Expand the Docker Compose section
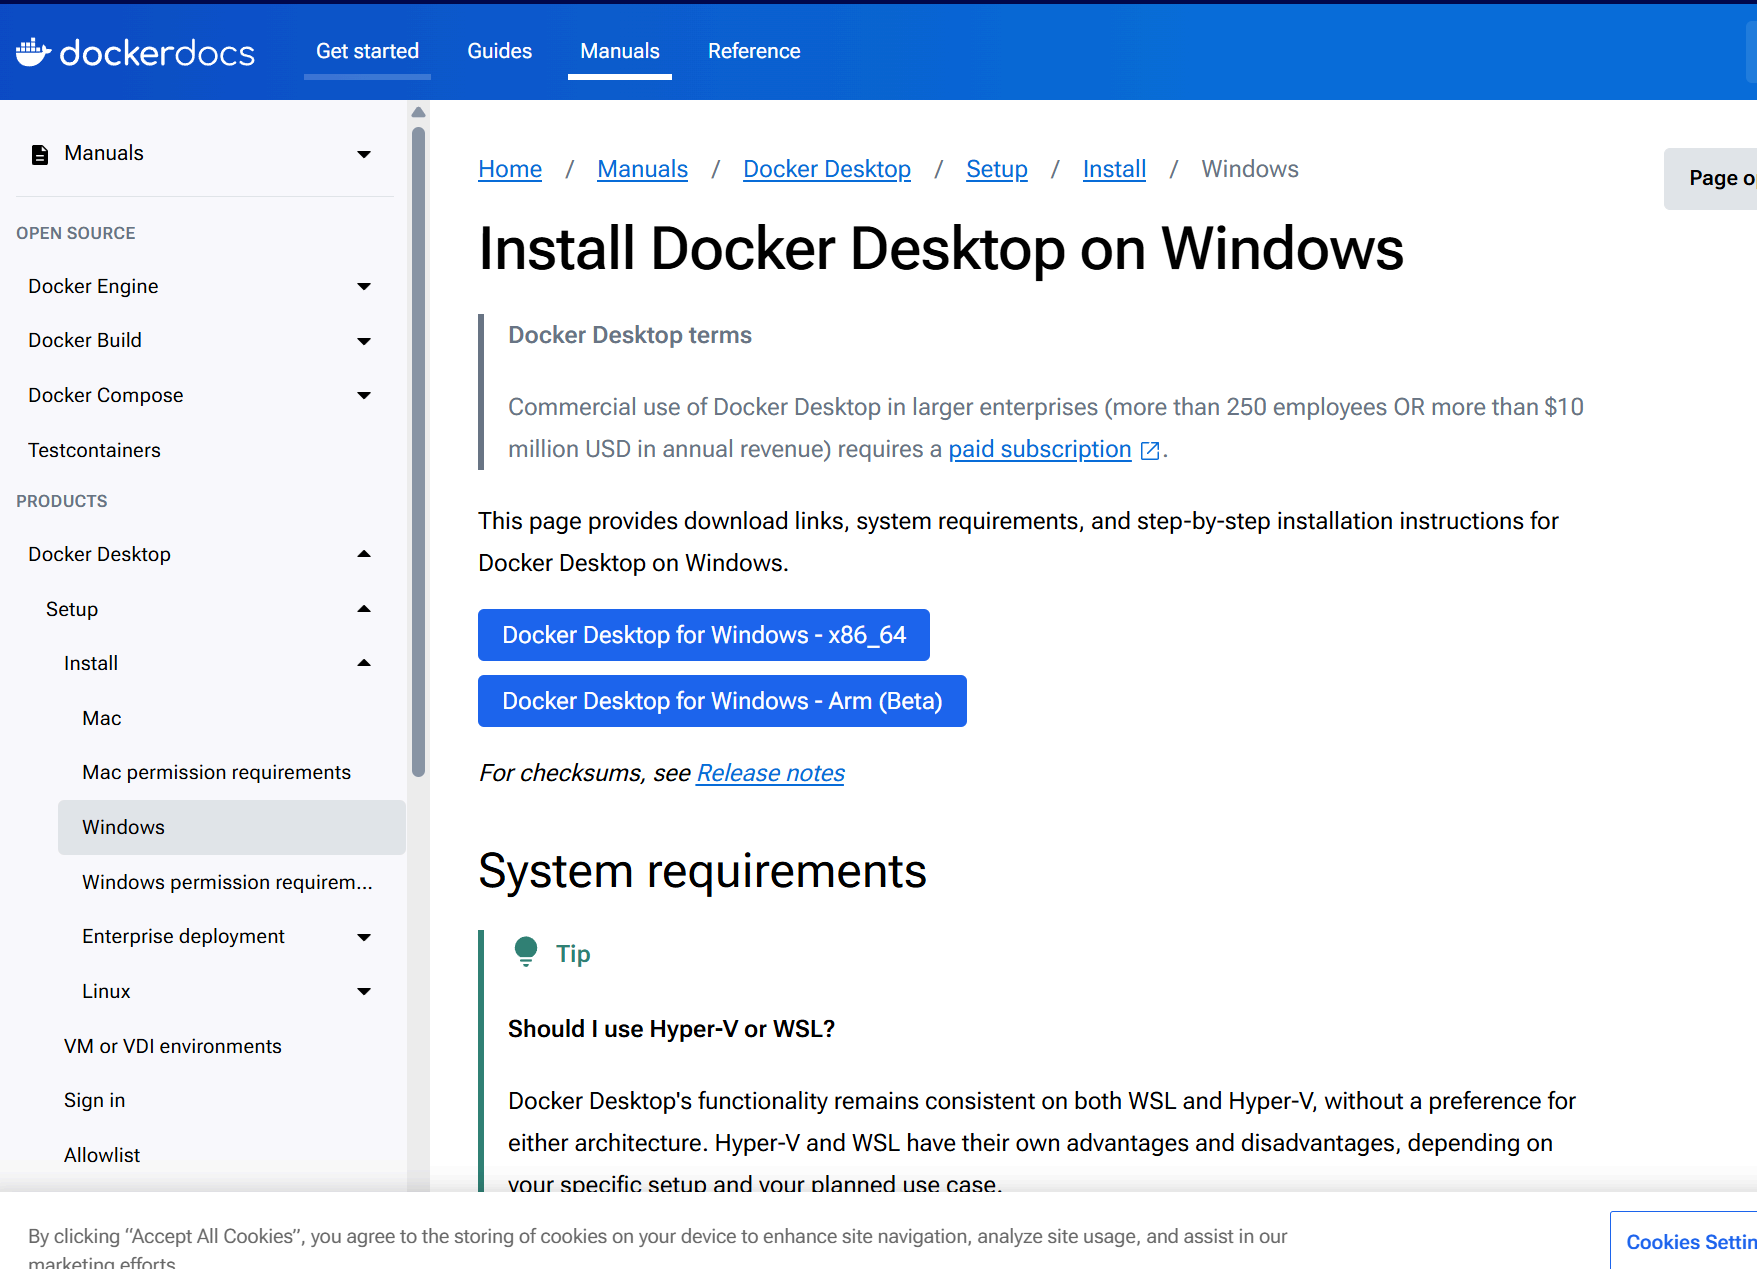 [364, 396]
